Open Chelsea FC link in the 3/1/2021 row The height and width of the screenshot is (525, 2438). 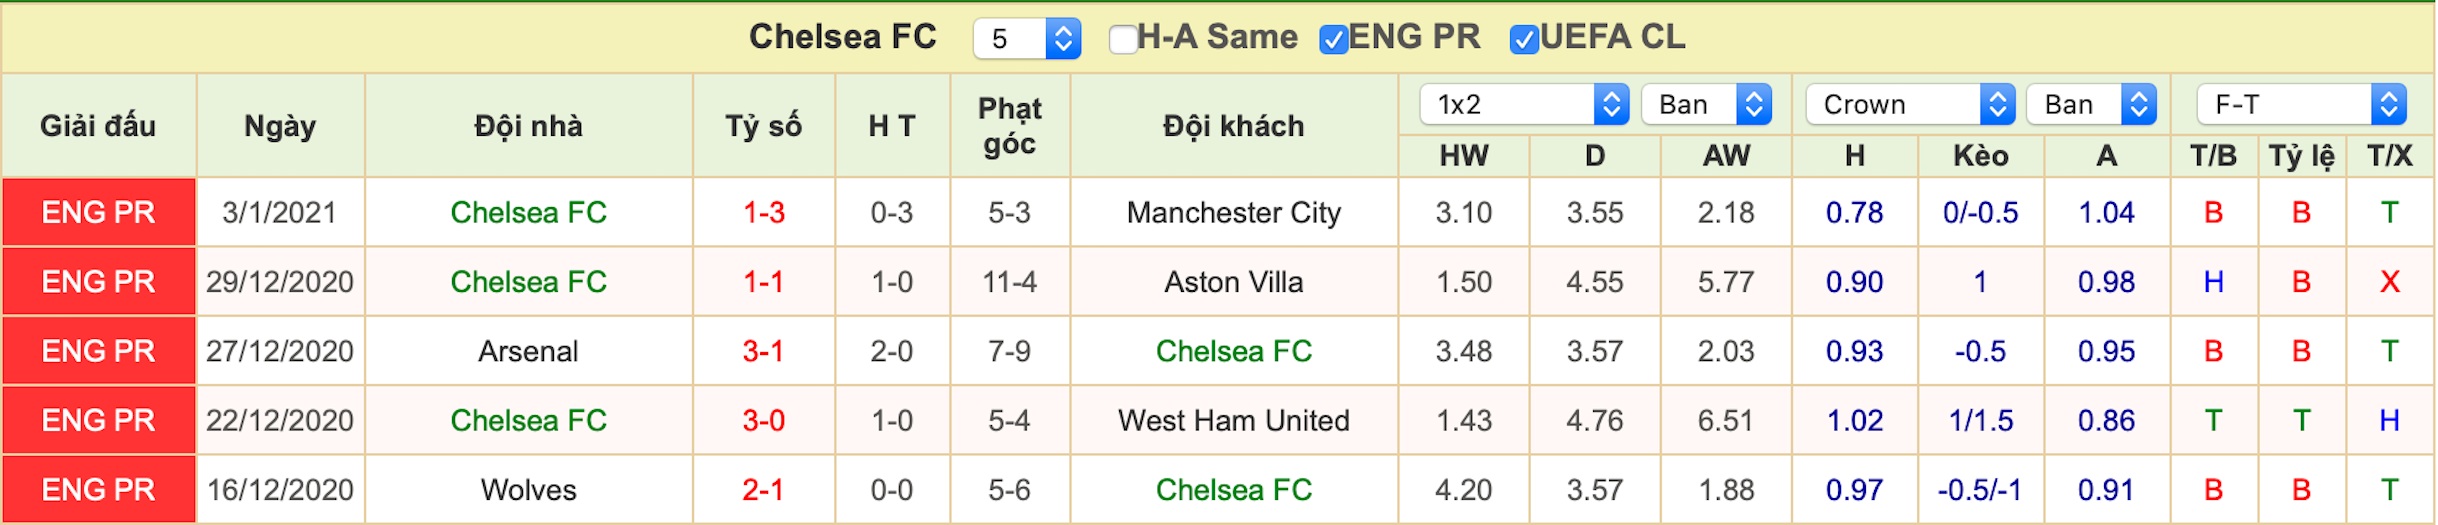click(529, 213)
